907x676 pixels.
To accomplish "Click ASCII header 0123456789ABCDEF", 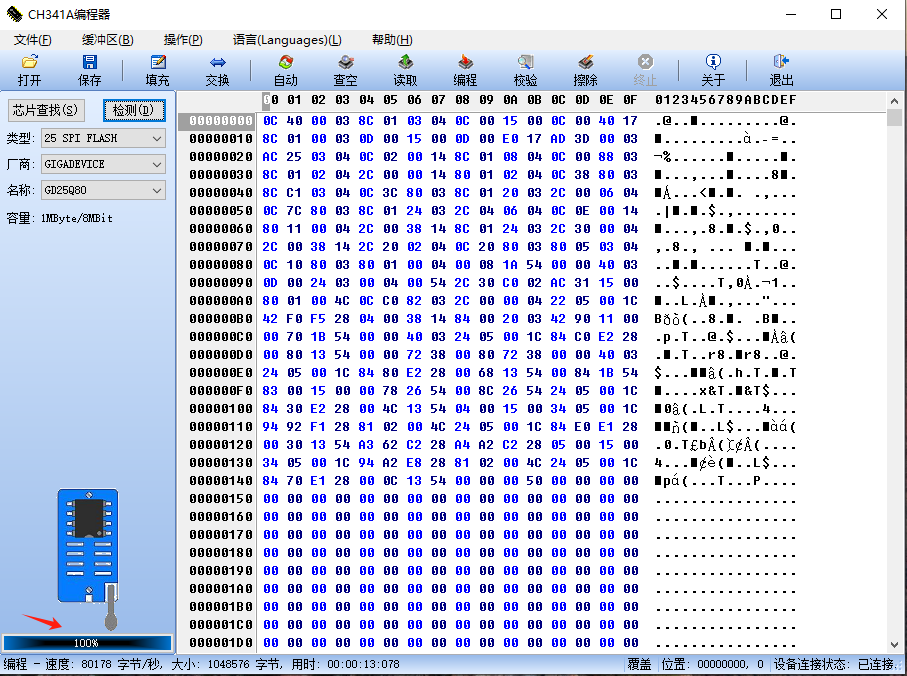I will (725, 100).
